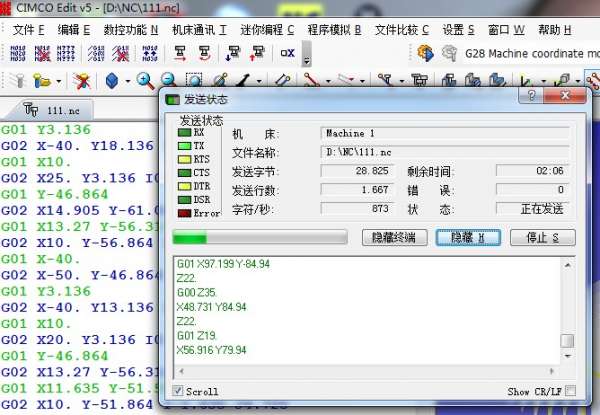
Task: Click the ? help button in the 发送状态 dialog
Action: coord(531,95)
